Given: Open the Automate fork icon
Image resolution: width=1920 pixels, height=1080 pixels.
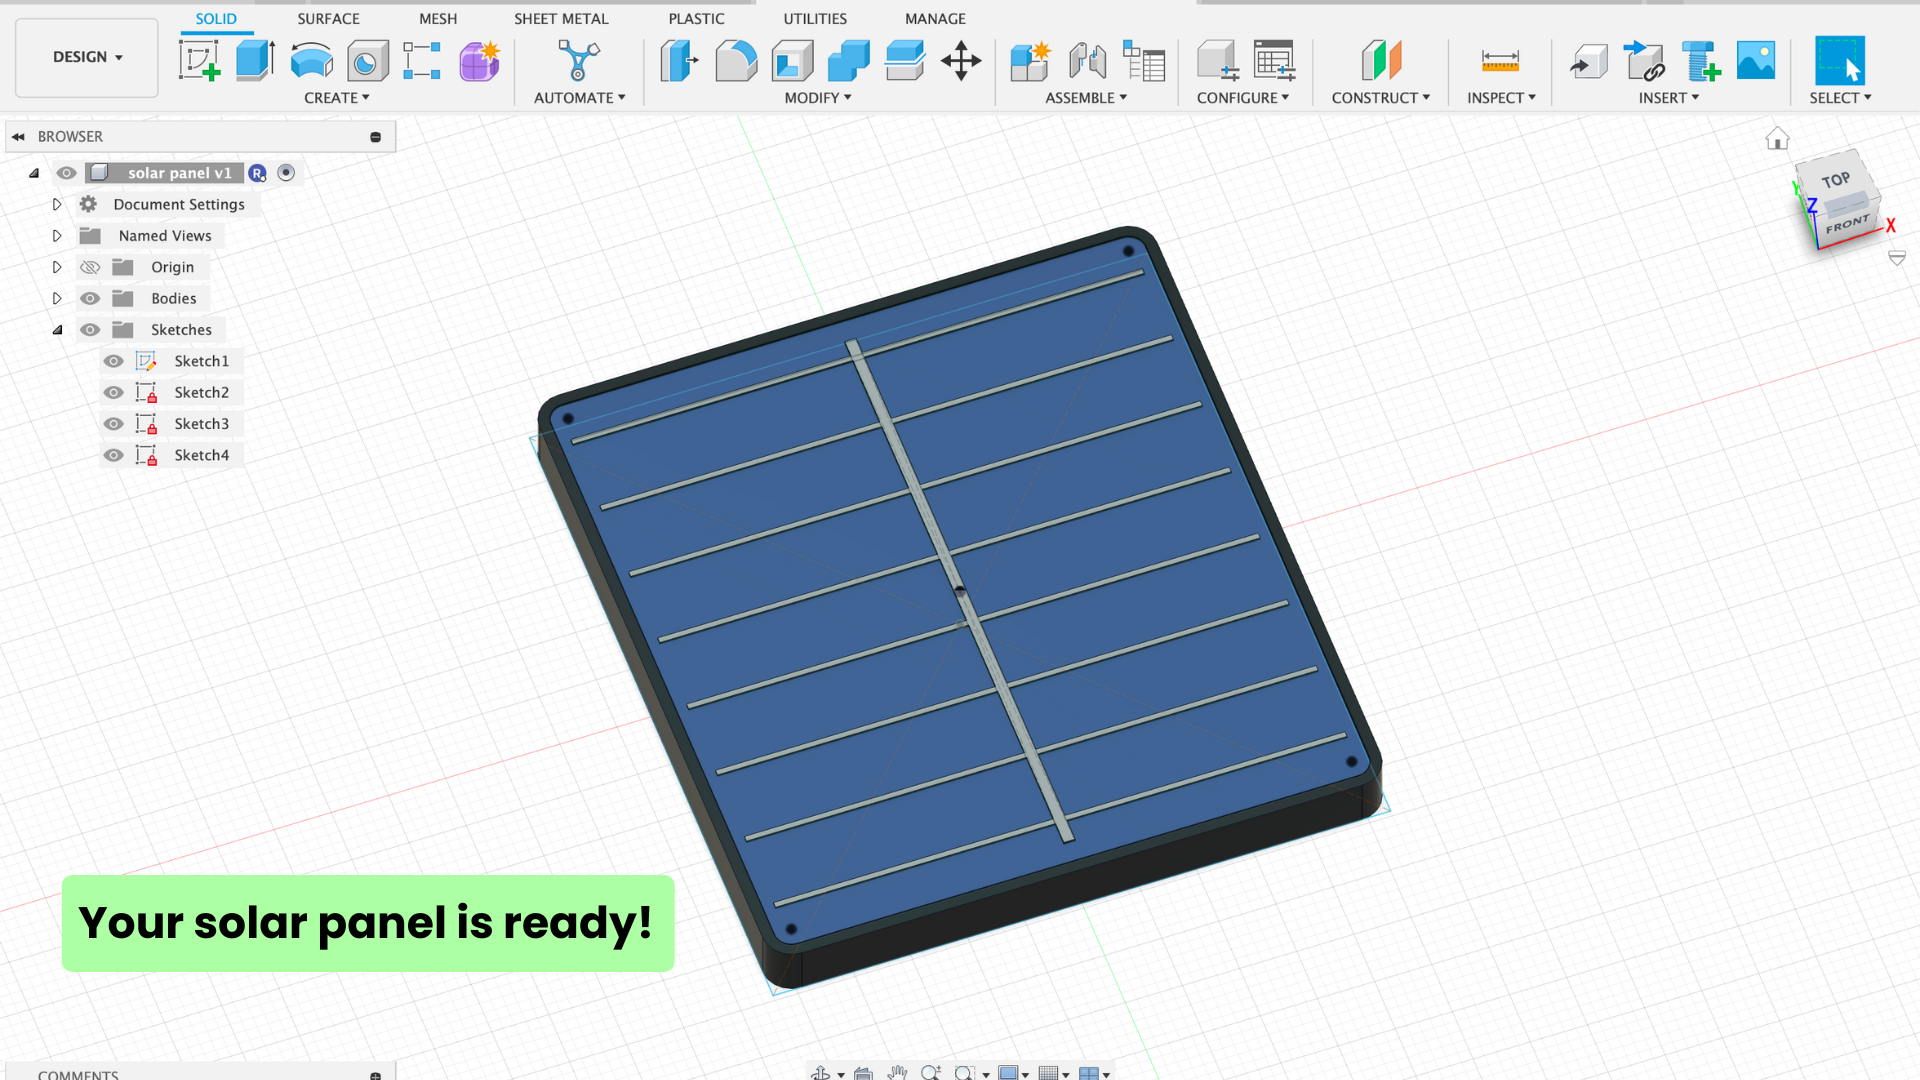Looking at the screenshot, I should point(579,61).
